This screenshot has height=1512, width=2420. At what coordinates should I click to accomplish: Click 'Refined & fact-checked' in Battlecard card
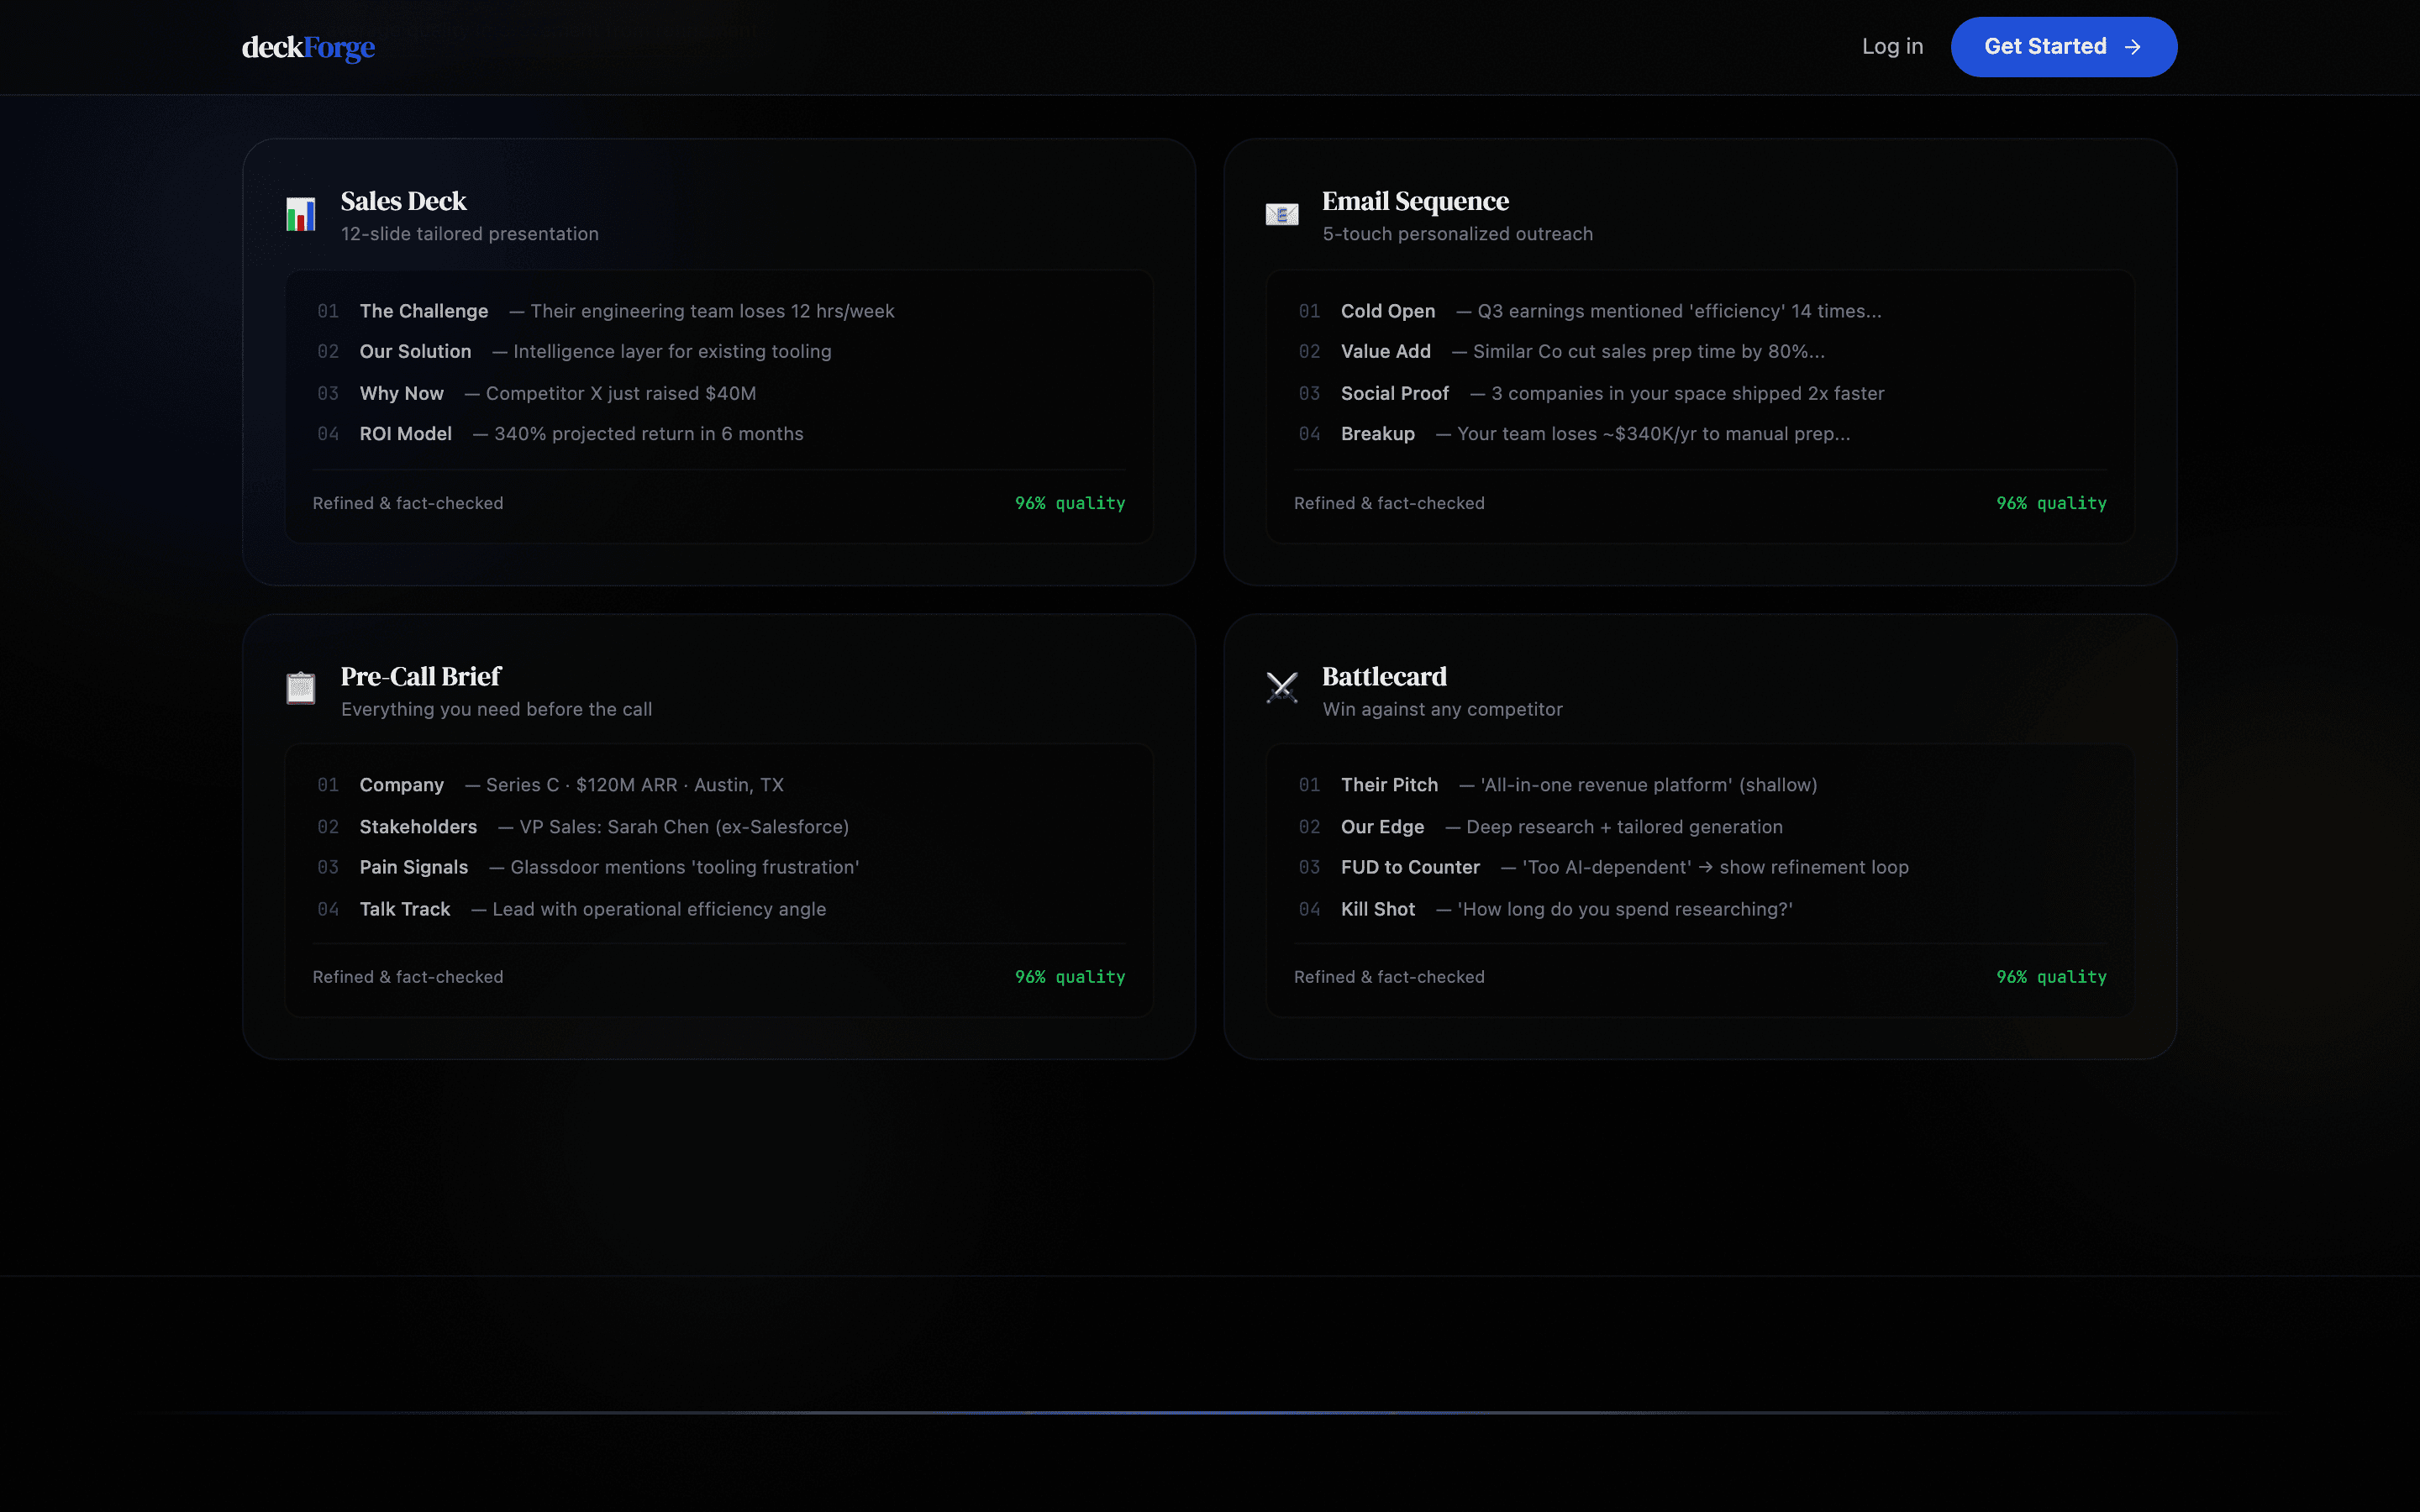point(1389,977)
